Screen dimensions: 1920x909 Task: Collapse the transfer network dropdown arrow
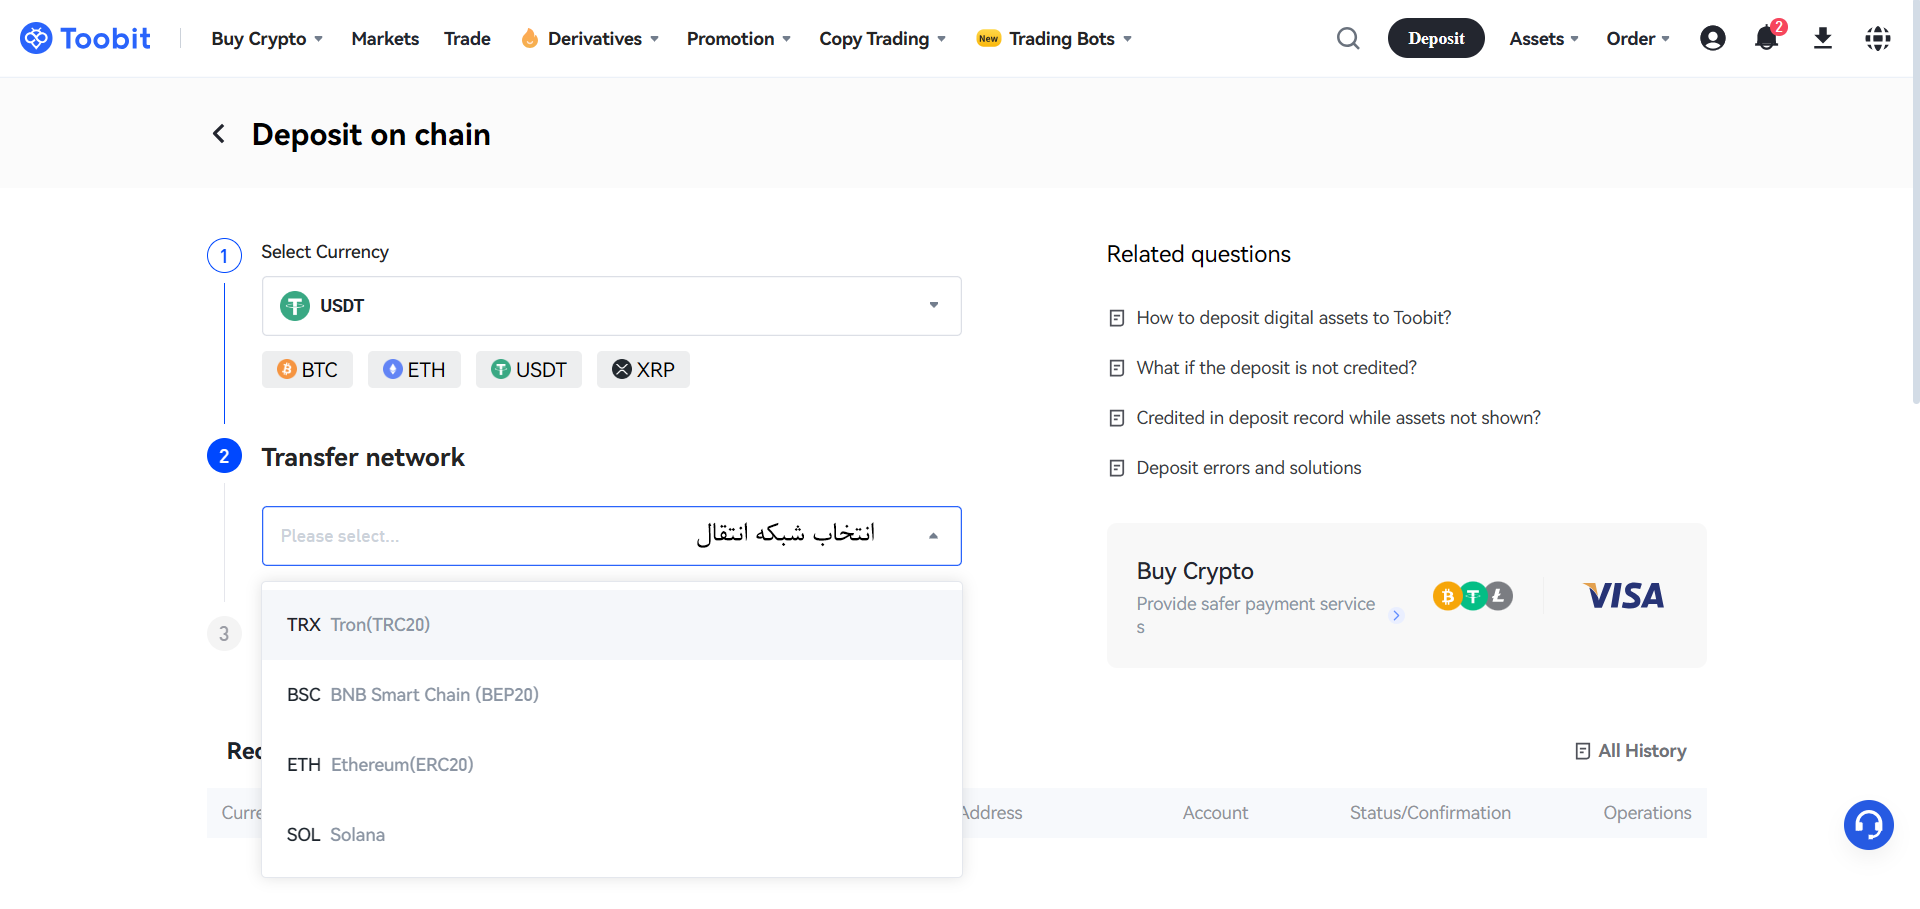point(933,536)
